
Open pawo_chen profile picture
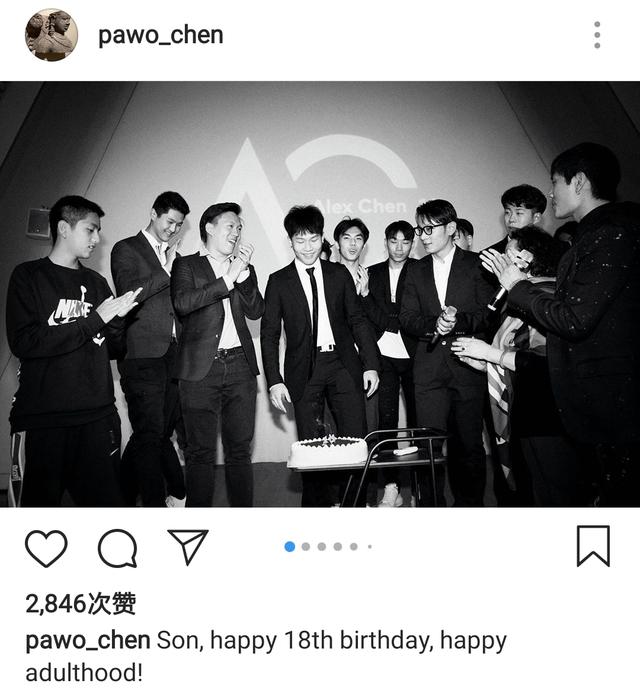[51, 35]
